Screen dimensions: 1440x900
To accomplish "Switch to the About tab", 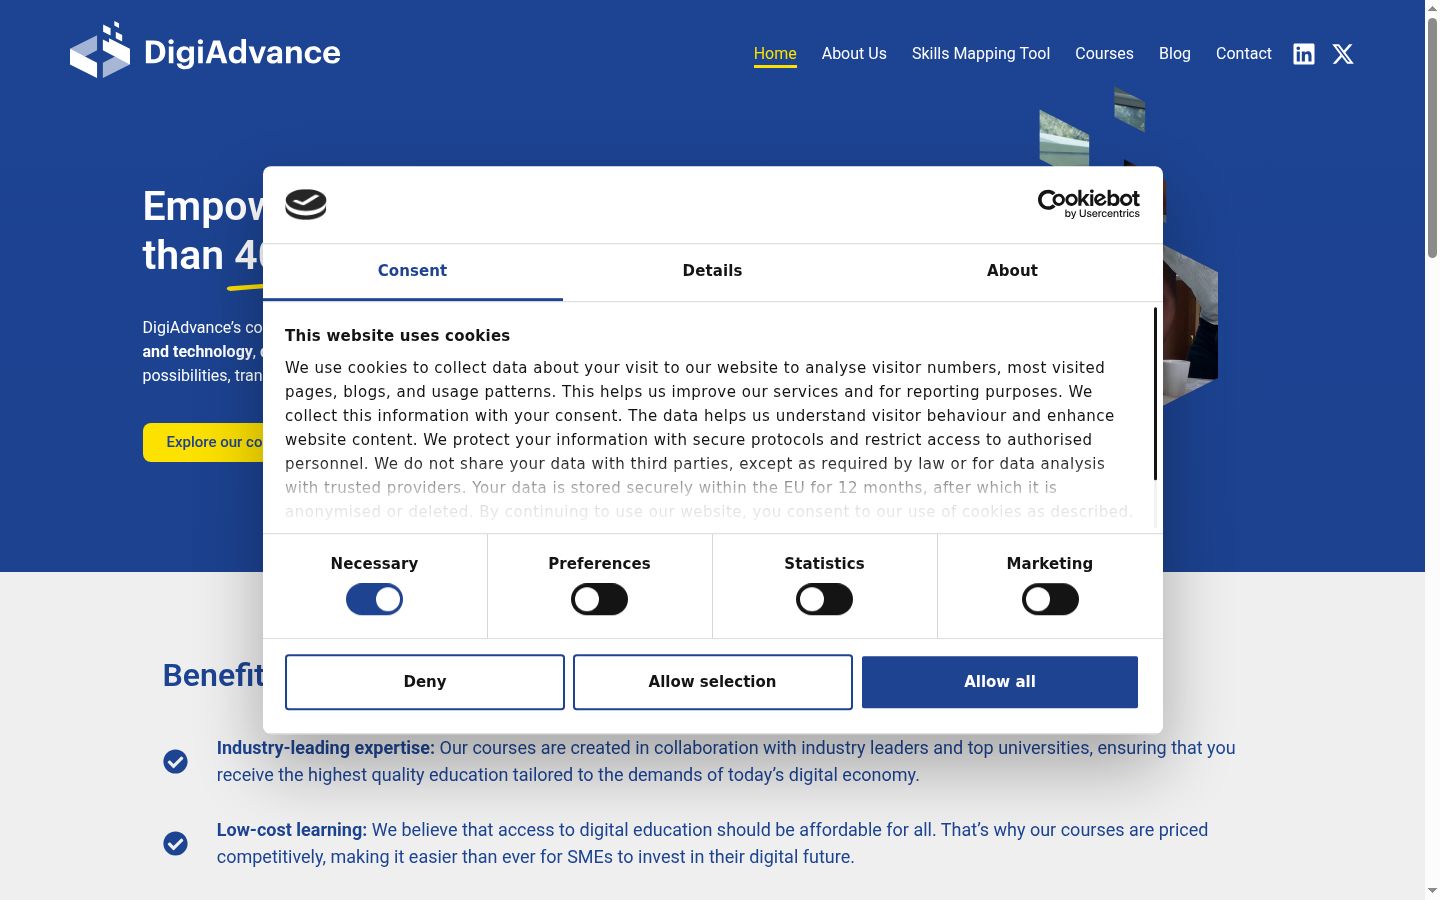I will (1013, 271).
